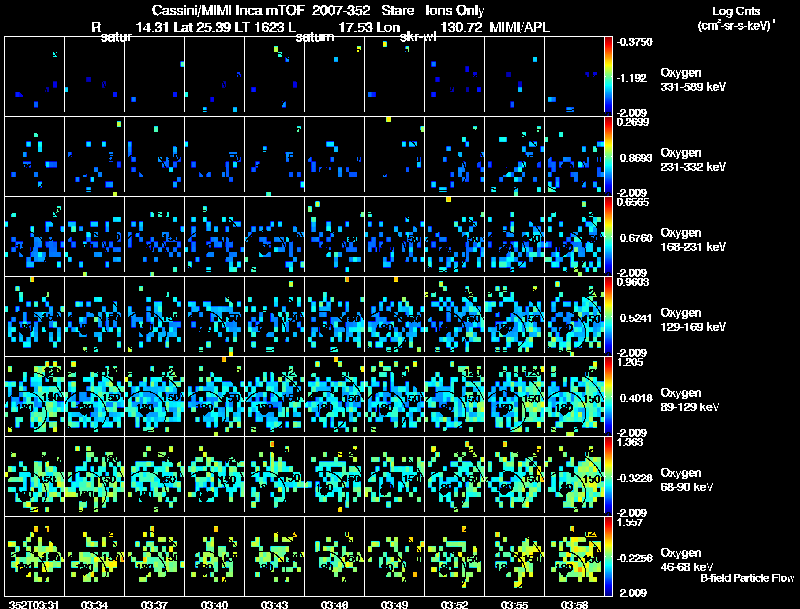
Task: Click the 68-90 keV image at 03:46
Action: (x=334, y=476)
